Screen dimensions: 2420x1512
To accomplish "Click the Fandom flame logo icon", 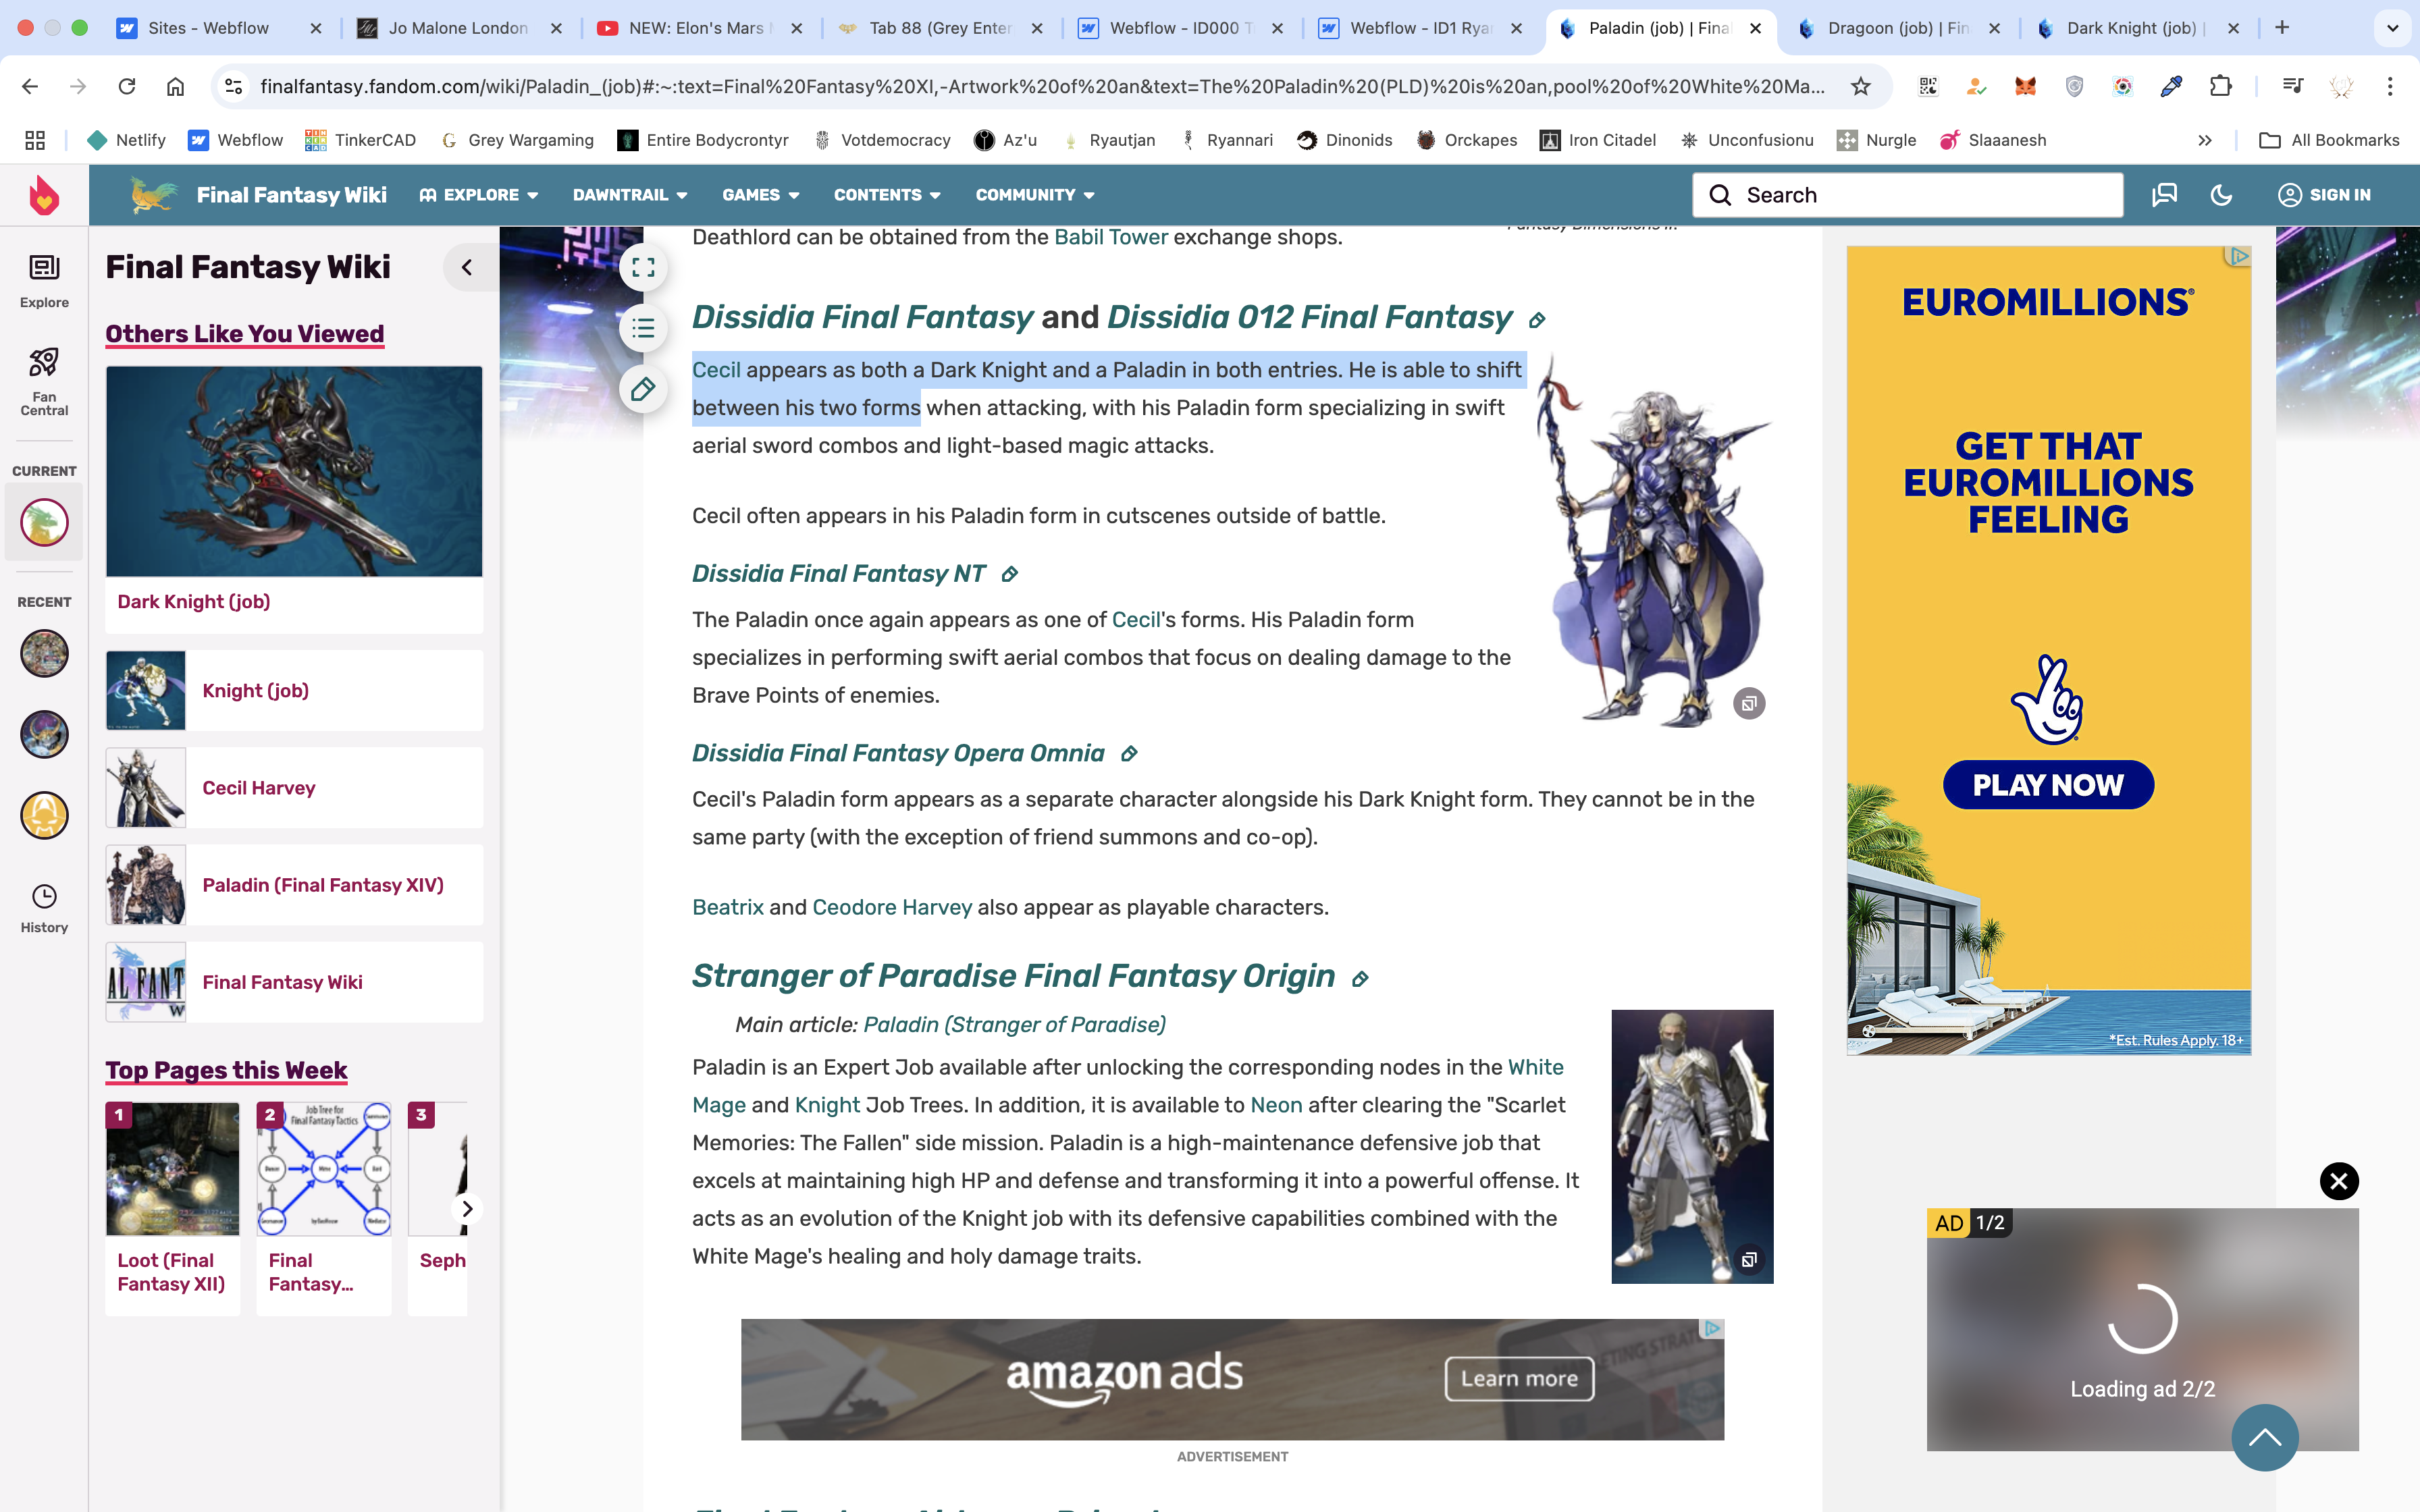I will [x=44, y=195].
